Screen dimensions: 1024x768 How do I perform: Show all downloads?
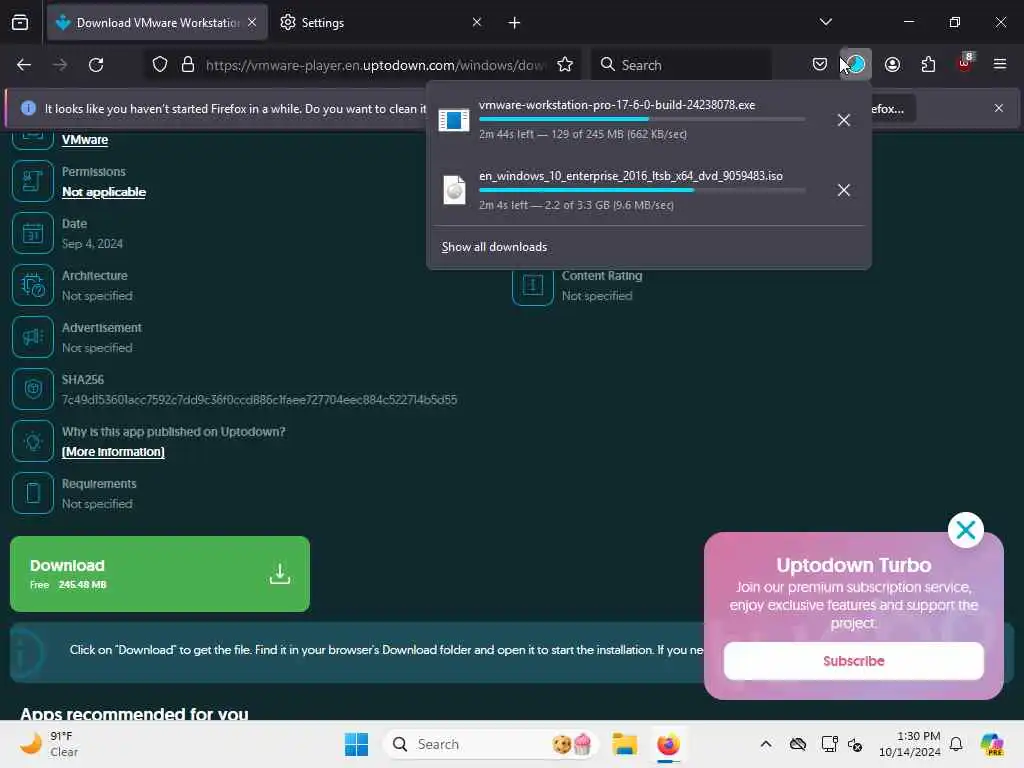click(494, 247)
